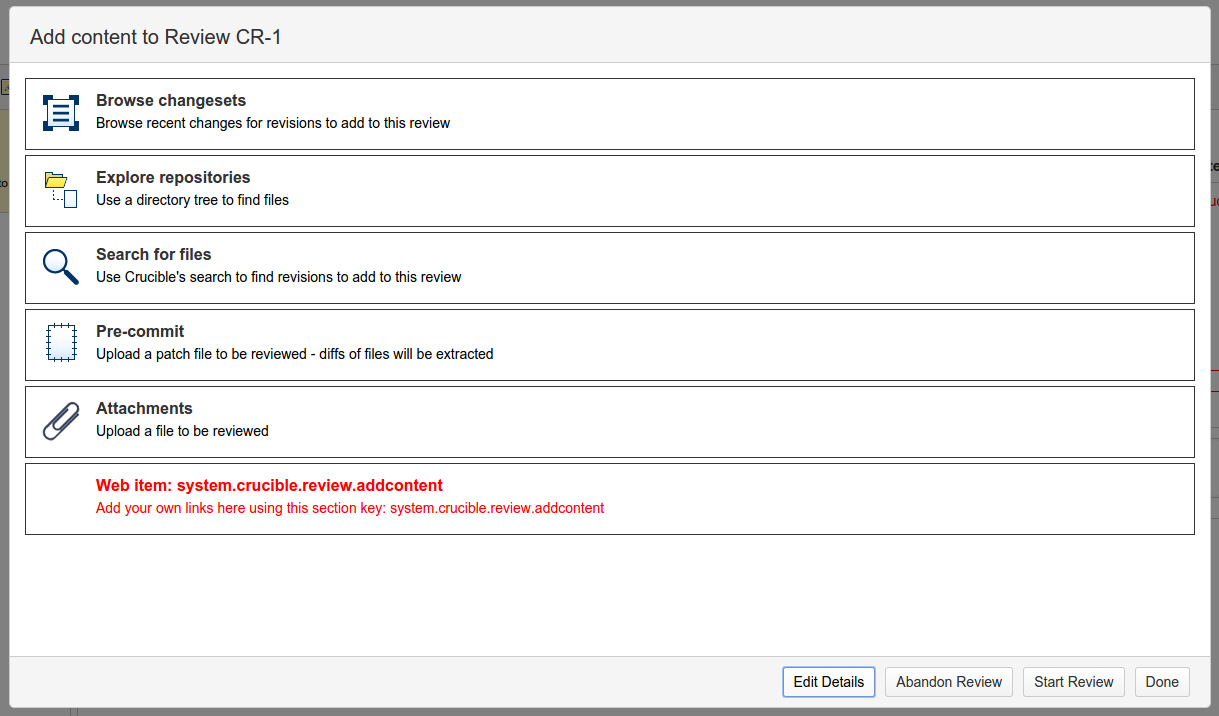Click 'Upload a file to be reviewed' description
1219x716 pixels.
[x=182, y=431]
